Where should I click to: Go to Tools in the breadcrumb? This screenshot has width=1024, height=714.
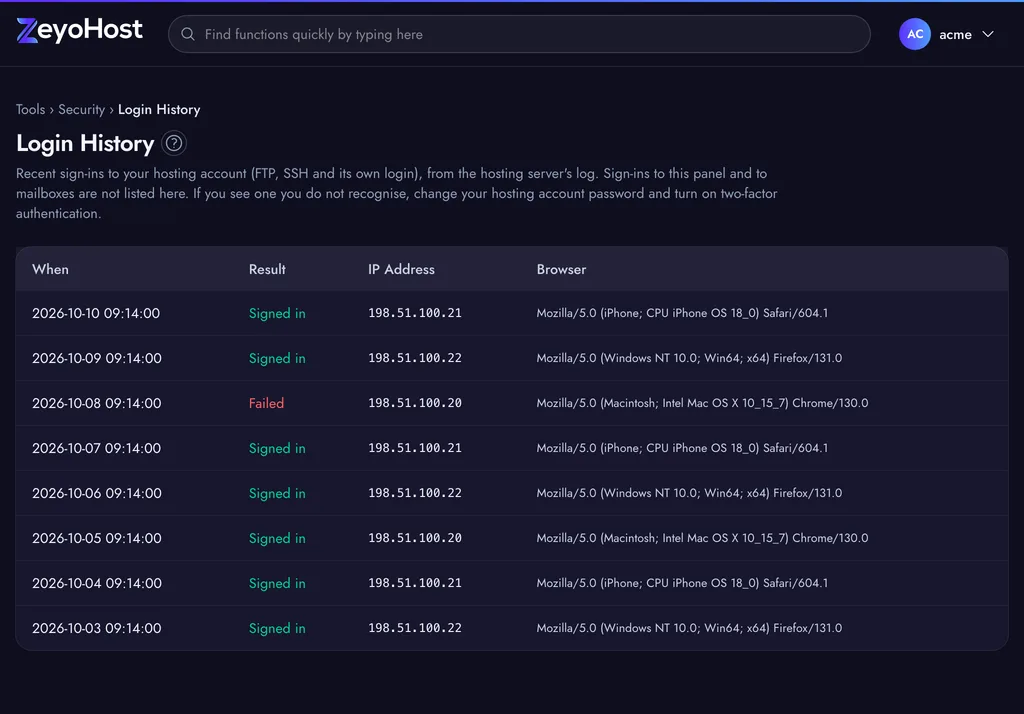point(31,109)
